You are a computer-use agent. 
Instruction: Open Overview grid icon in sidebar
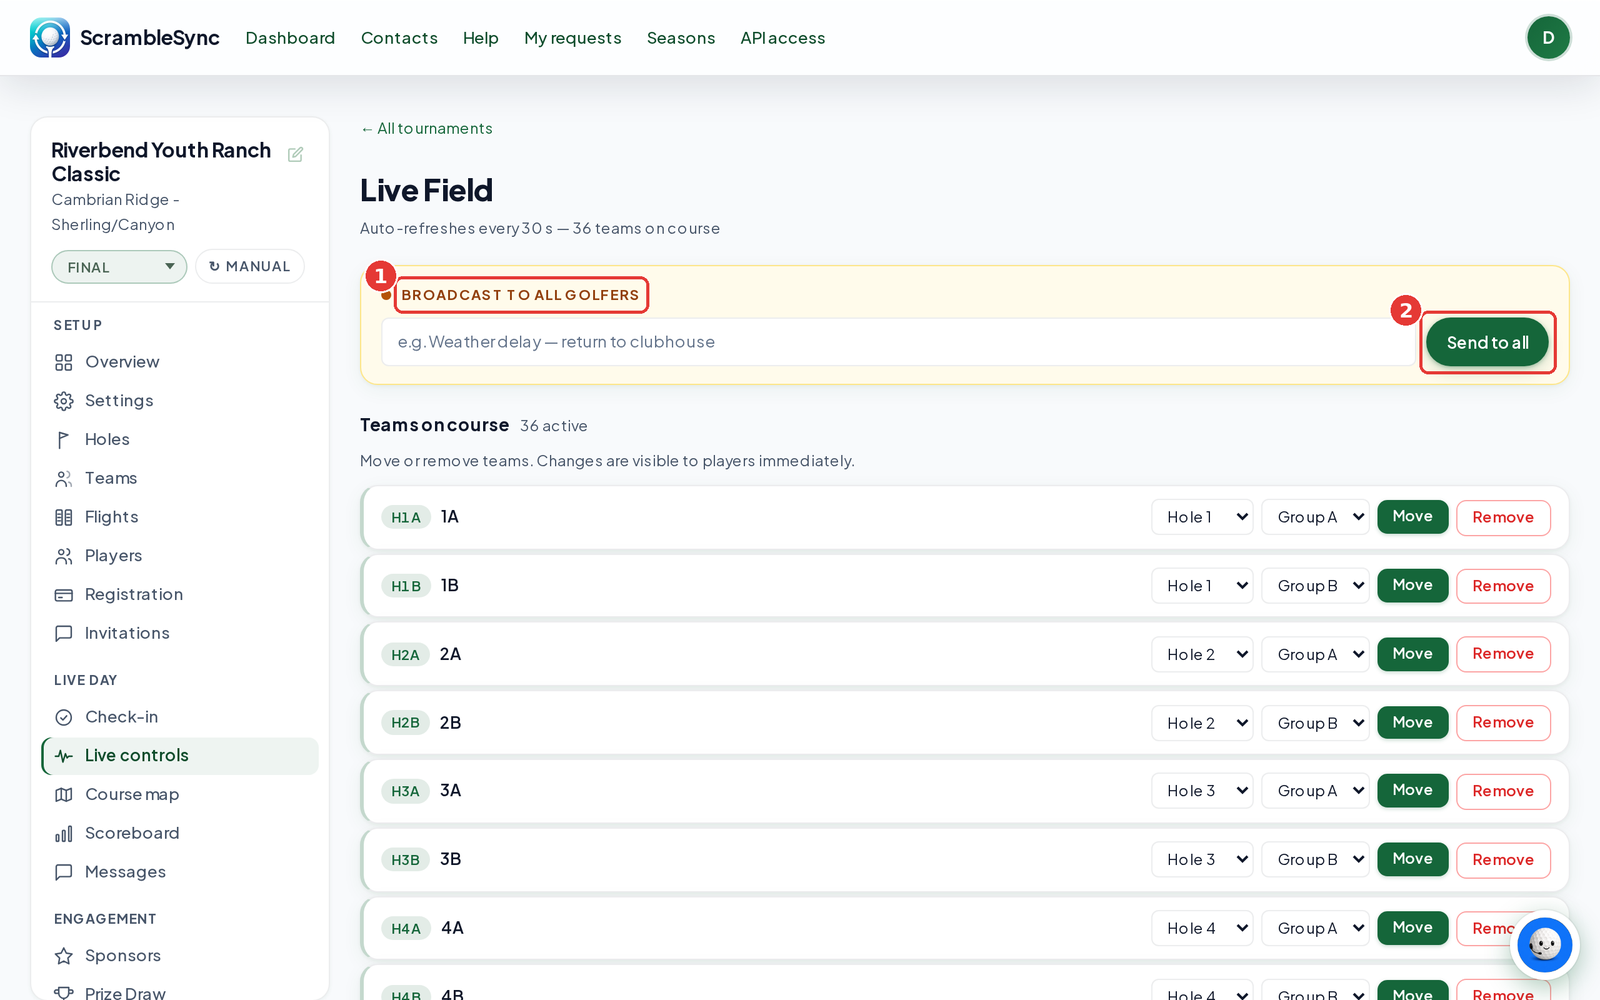(64, 362)
